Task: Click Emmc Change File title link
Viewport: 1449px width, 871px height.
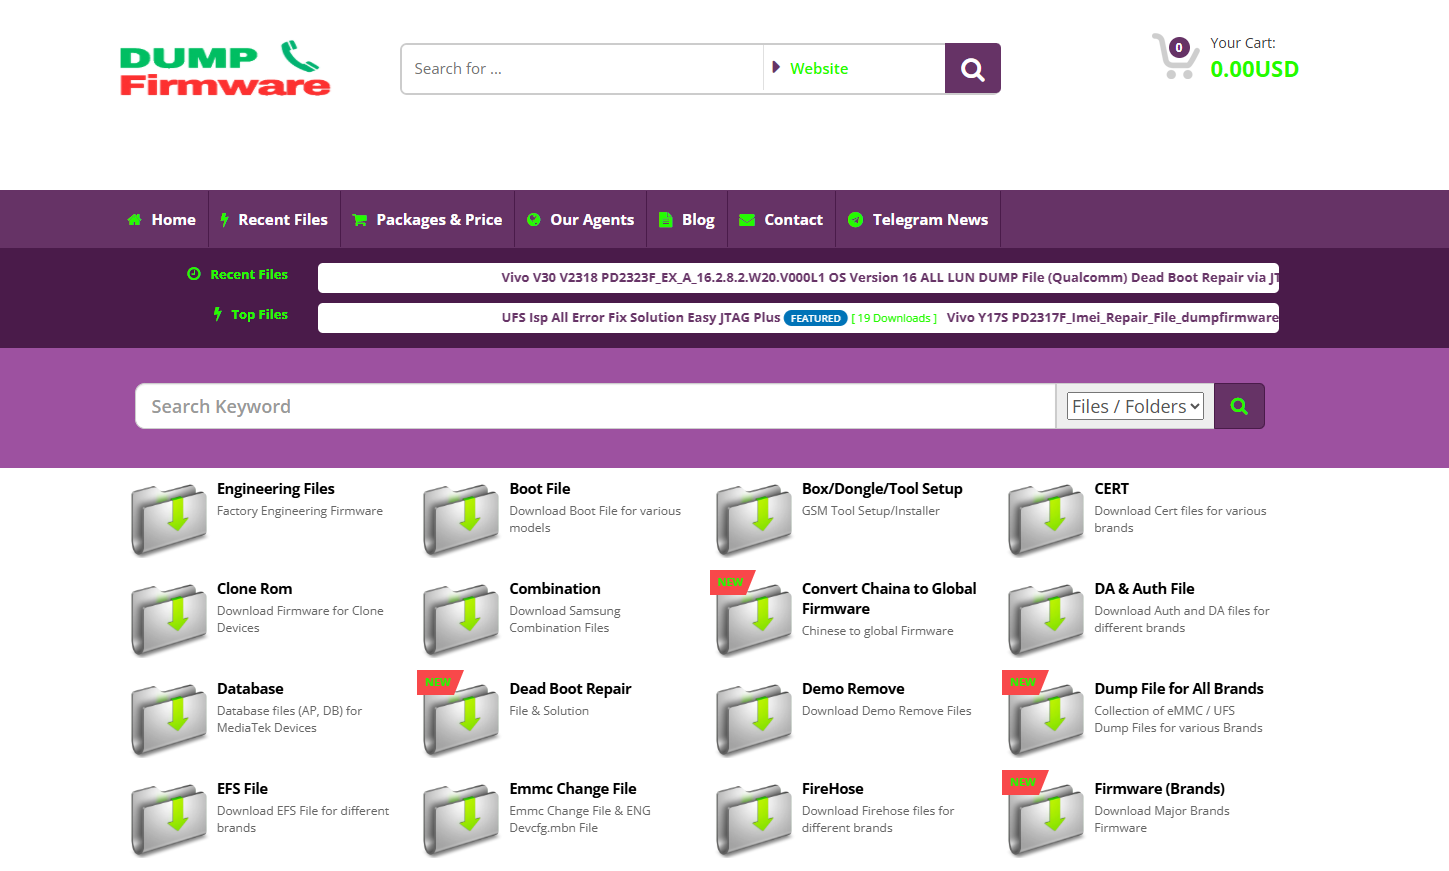Action: [x=573, y=789]
